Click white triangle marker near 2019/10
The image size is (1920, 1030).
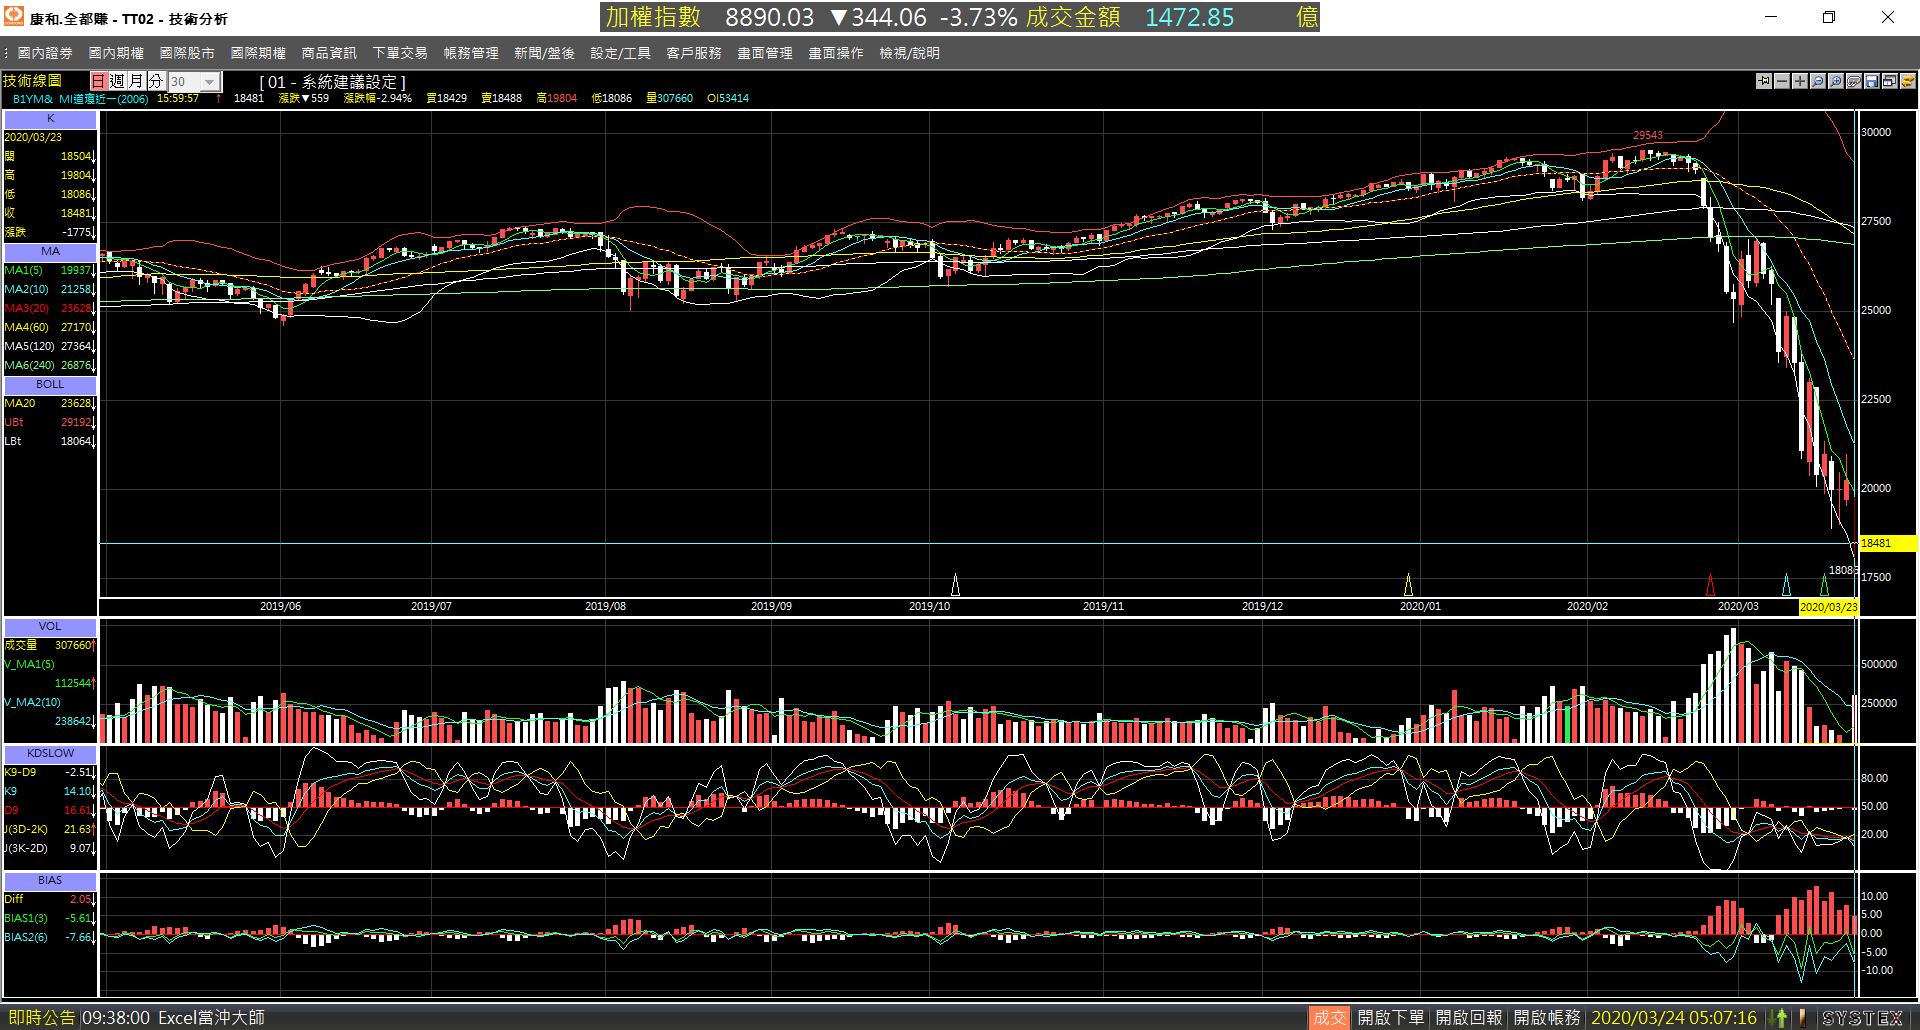pos(955,585)
